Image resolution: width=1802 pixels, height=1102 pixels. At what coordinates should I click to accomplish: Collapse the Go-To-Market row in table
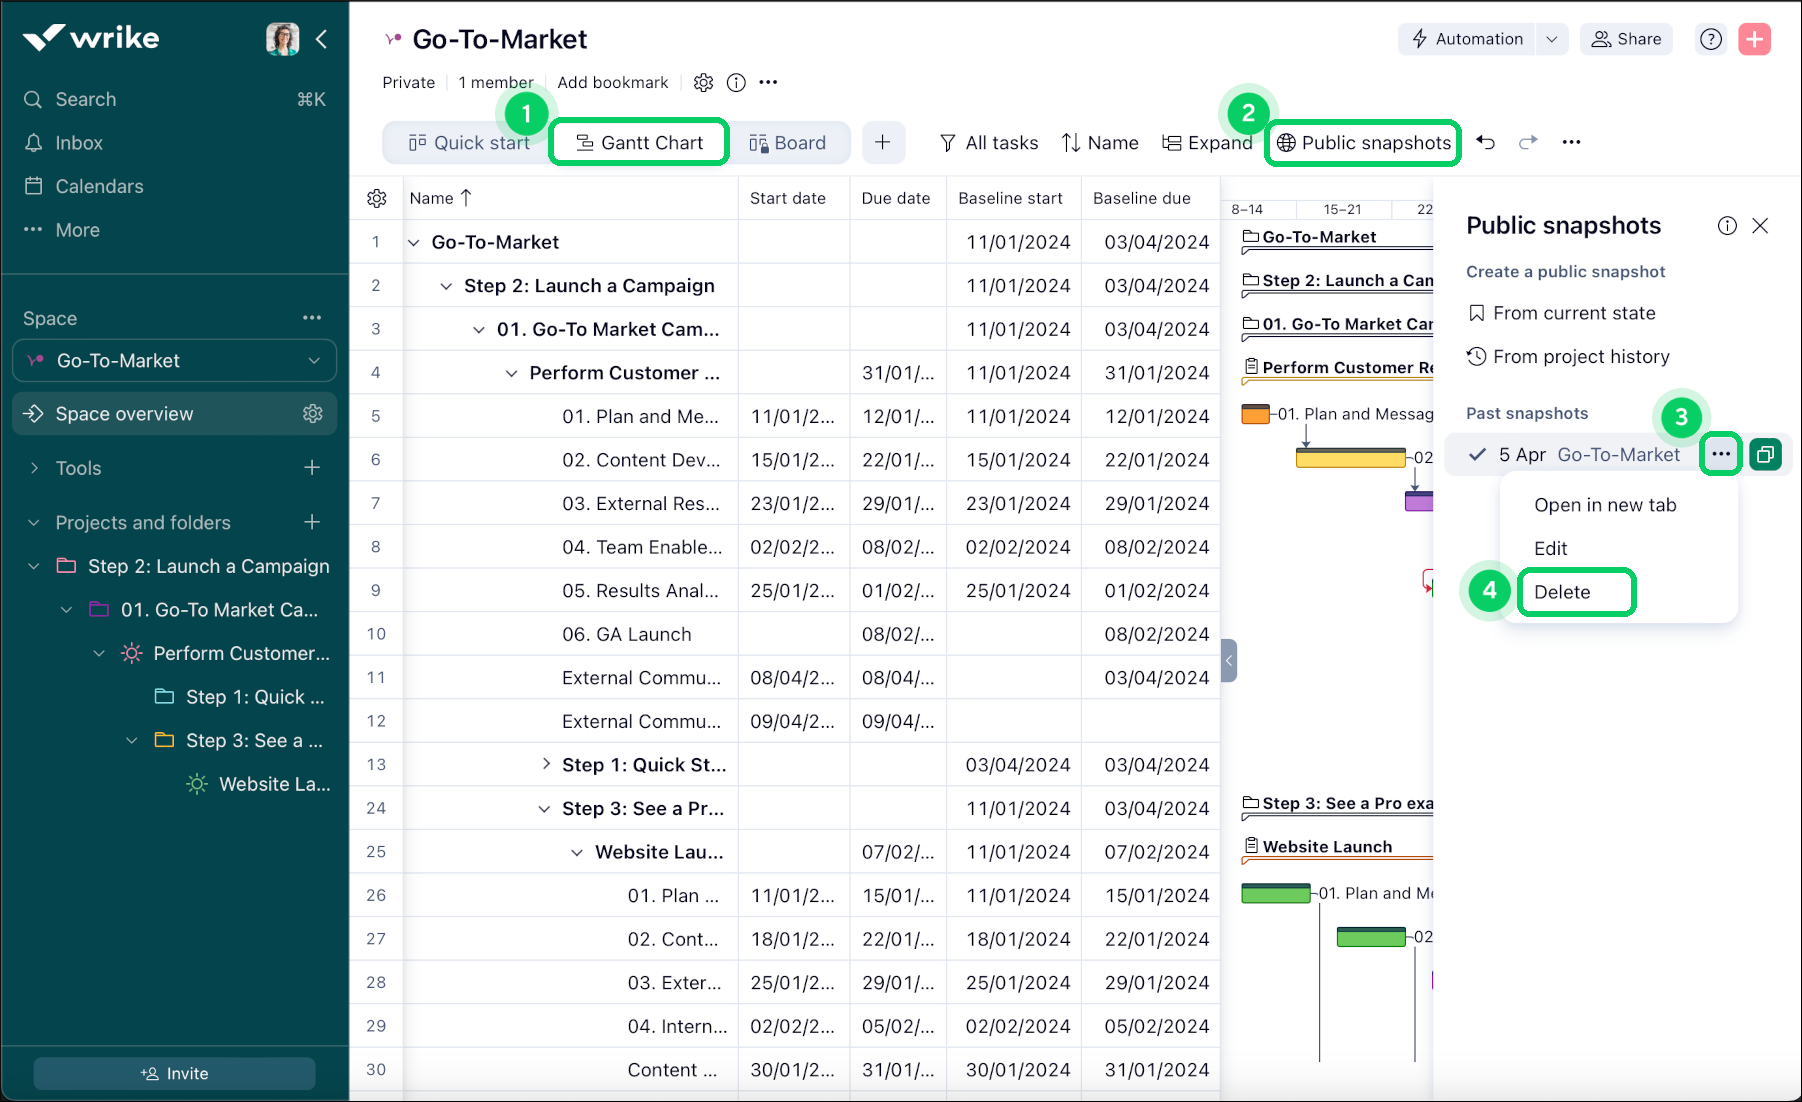click(x=414, y=243)
